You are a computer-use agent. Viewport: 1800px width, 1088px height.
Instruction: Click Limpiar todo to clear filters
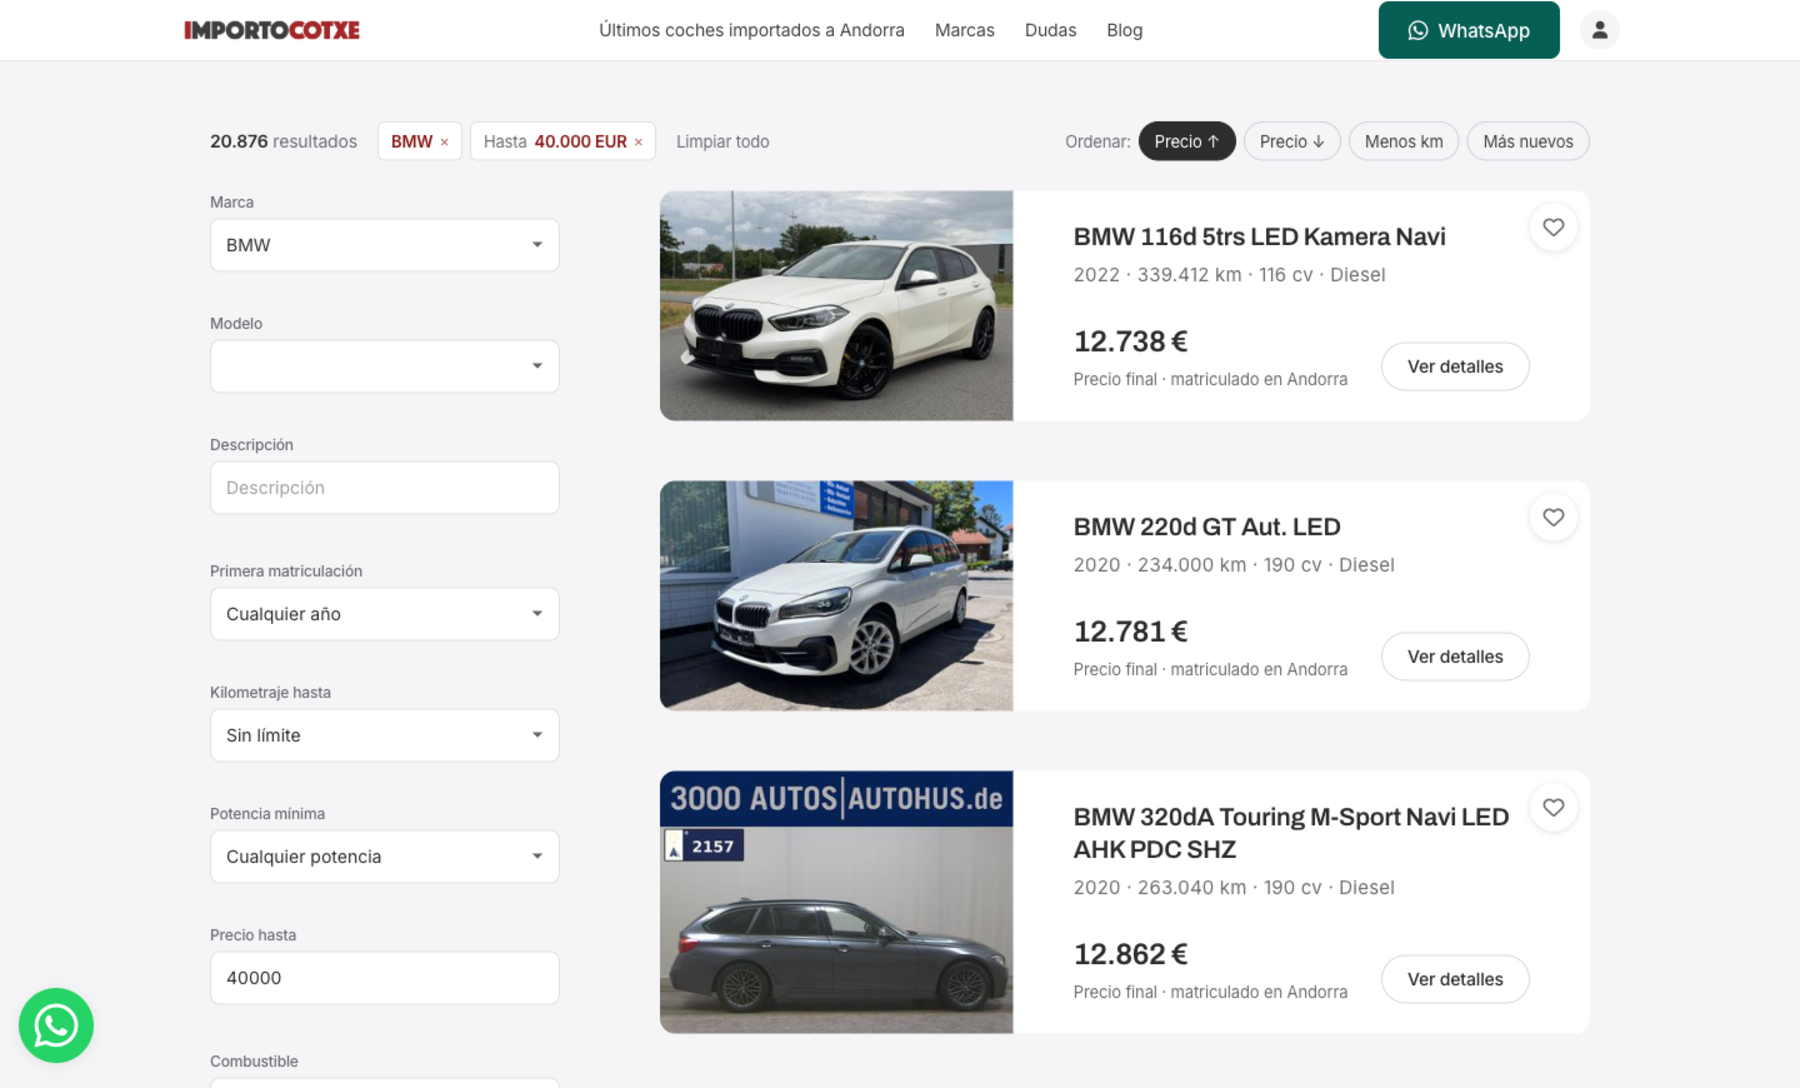(723, 142)
